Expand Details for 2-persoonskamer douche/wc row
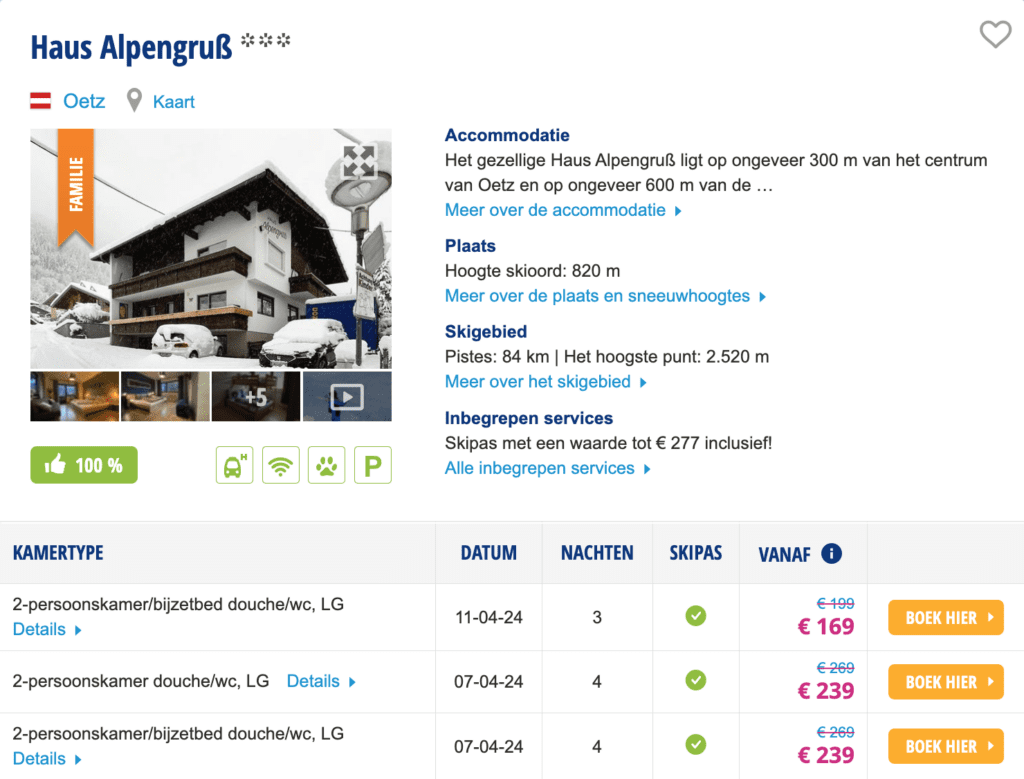Screen dimensions: 1024x779 320,681
